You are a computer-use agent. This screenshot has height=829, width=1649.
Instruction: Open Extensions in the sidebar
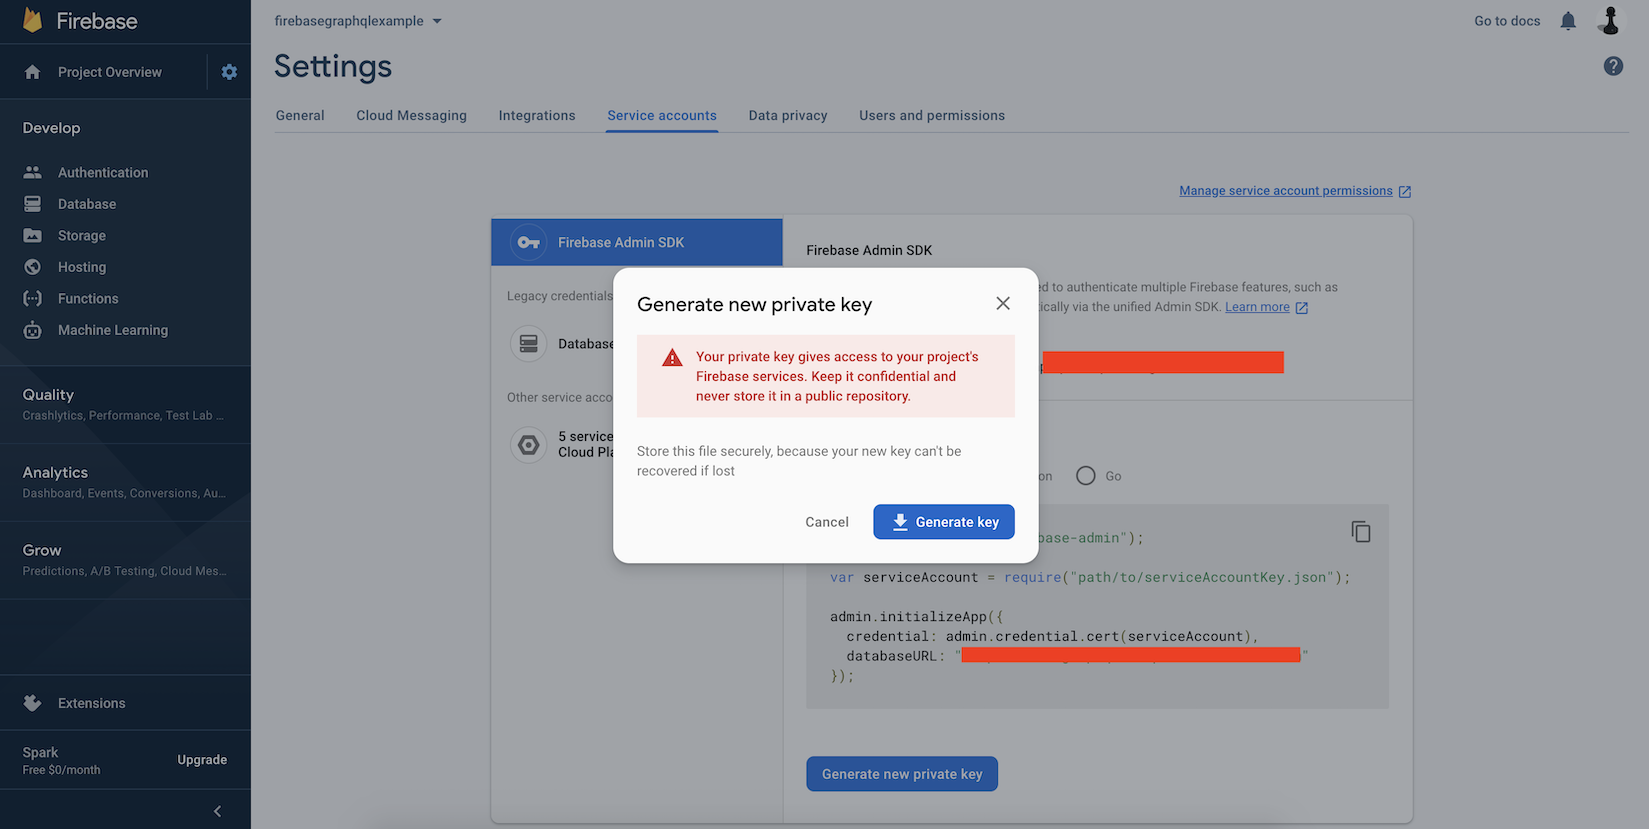tap(92, 703)
